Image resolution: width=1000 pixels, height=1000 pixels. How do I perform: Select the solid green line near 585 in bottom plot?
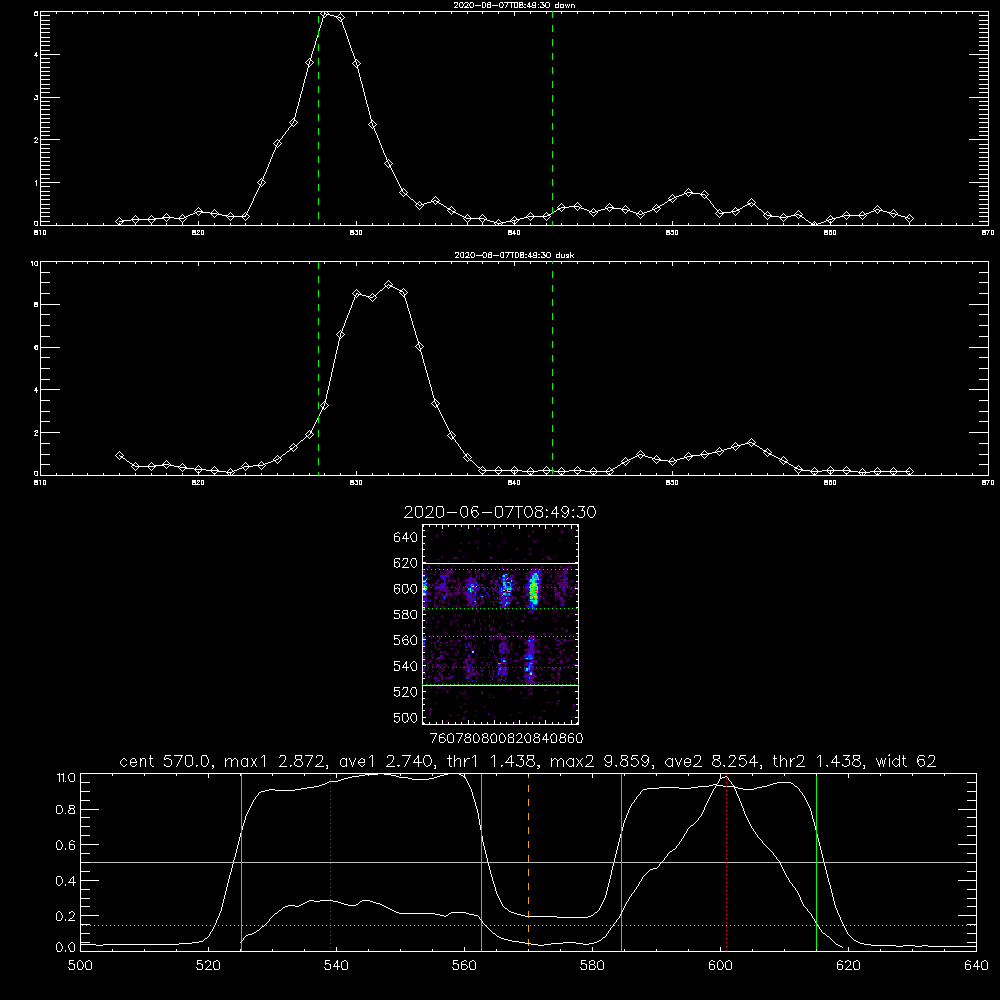[621, 861]
